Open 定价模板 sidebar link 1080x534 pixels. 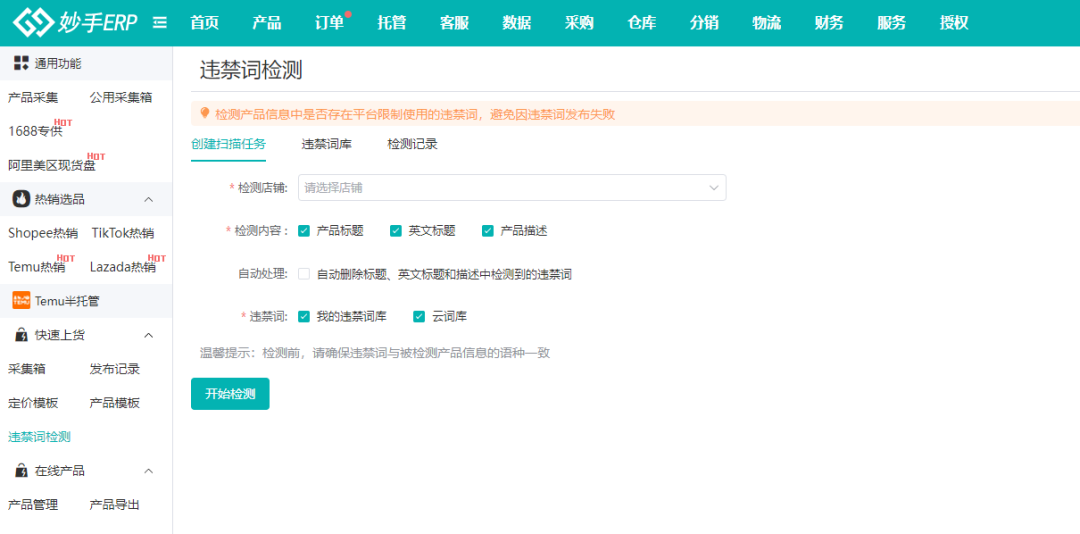pyautogui.click(x=33, y=402)
